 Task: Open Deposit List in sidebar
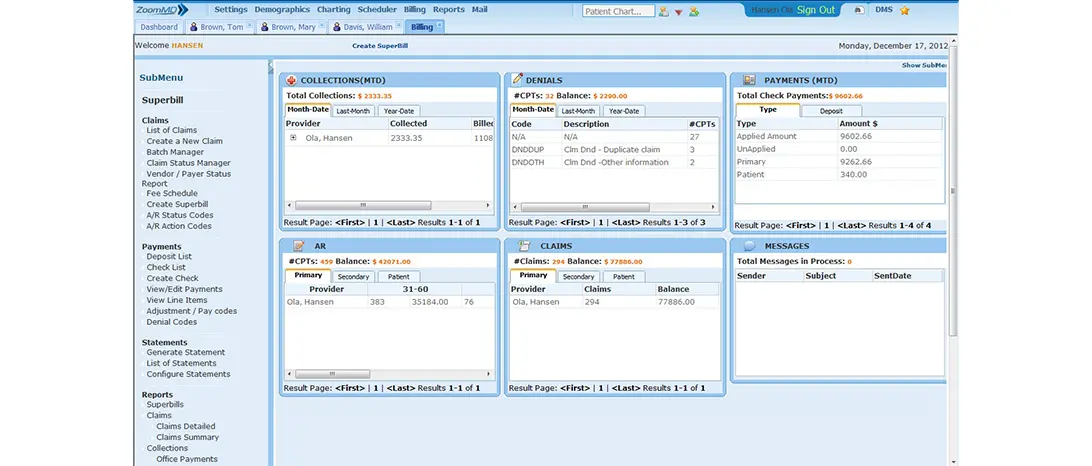click(169, 256)
